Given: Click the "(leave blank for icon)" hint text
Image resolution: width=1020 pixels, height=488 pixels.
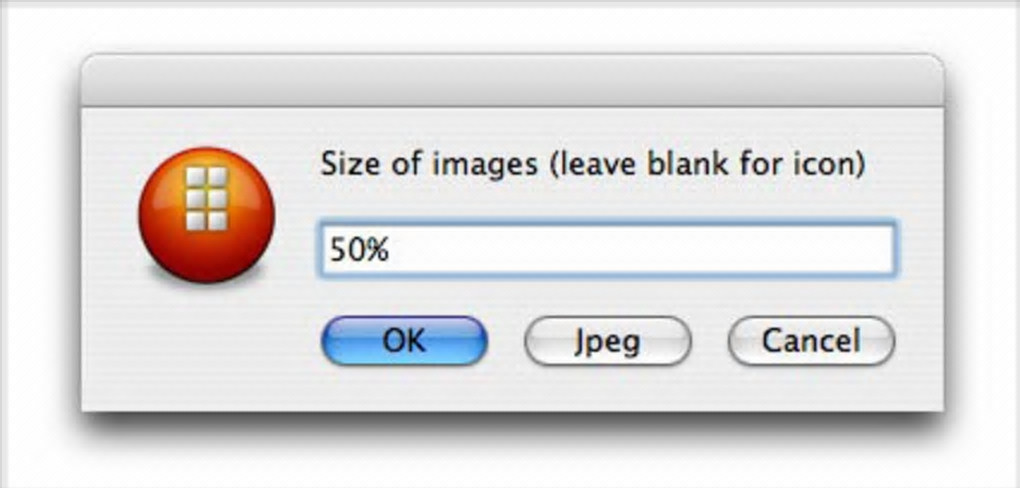Looking at the screenshot, I should (705, 164).
